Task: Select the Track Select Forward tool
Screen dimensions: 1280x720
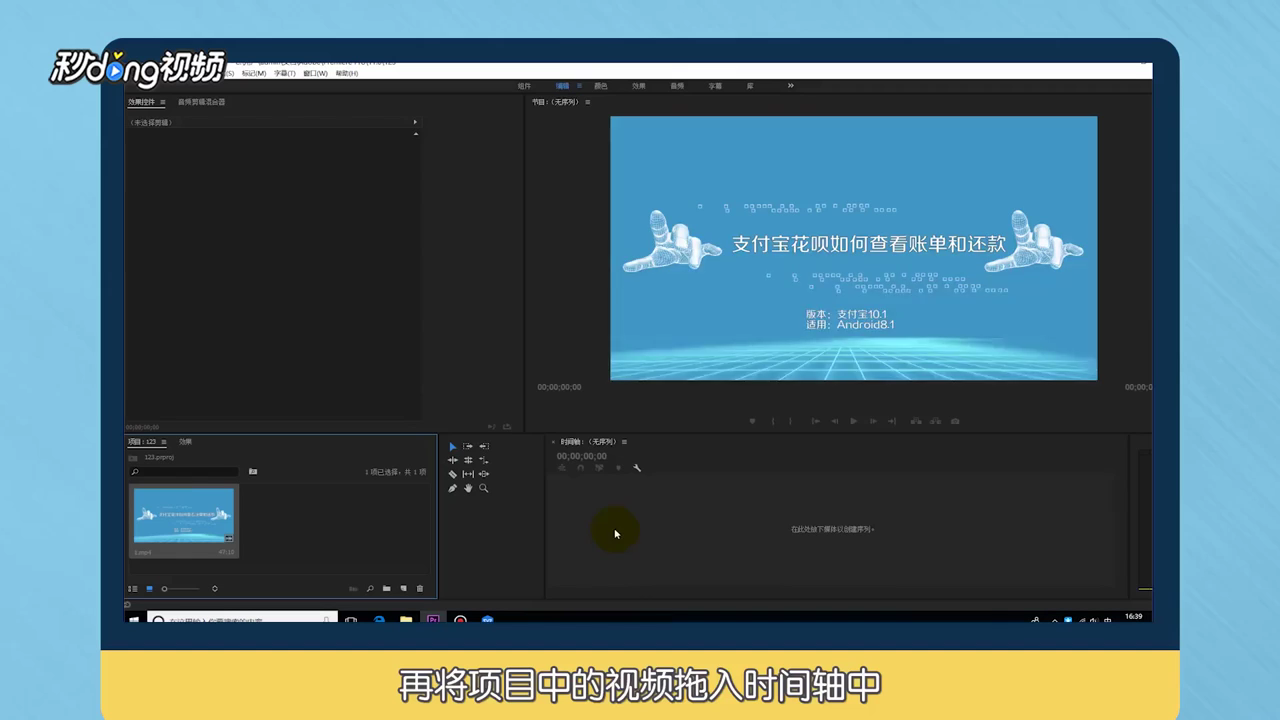Action: click(x=468, y=446)
